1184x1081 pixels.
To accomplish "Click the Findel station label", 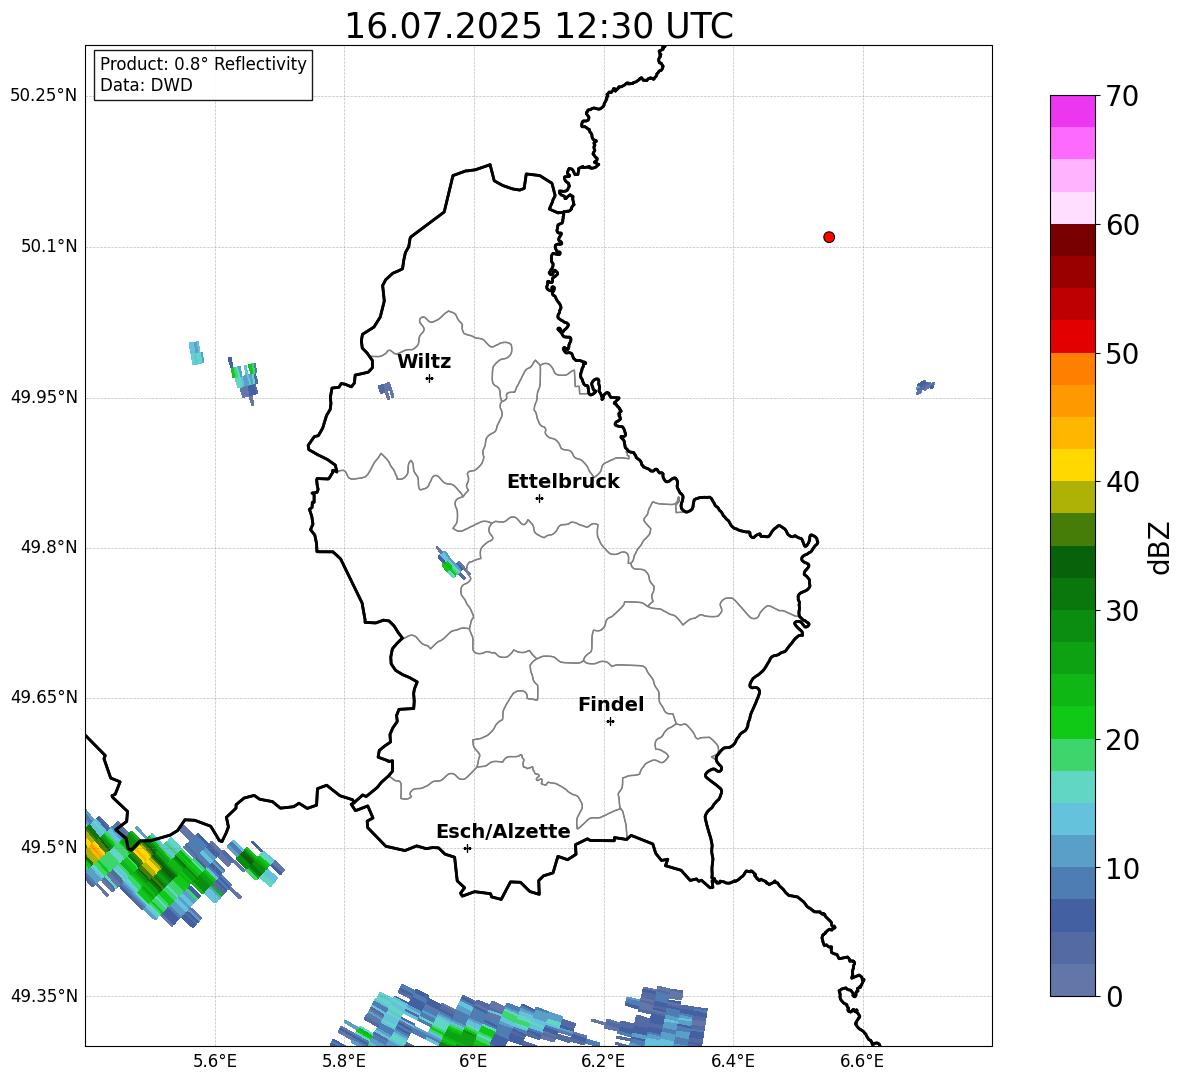I will [611, 704].
